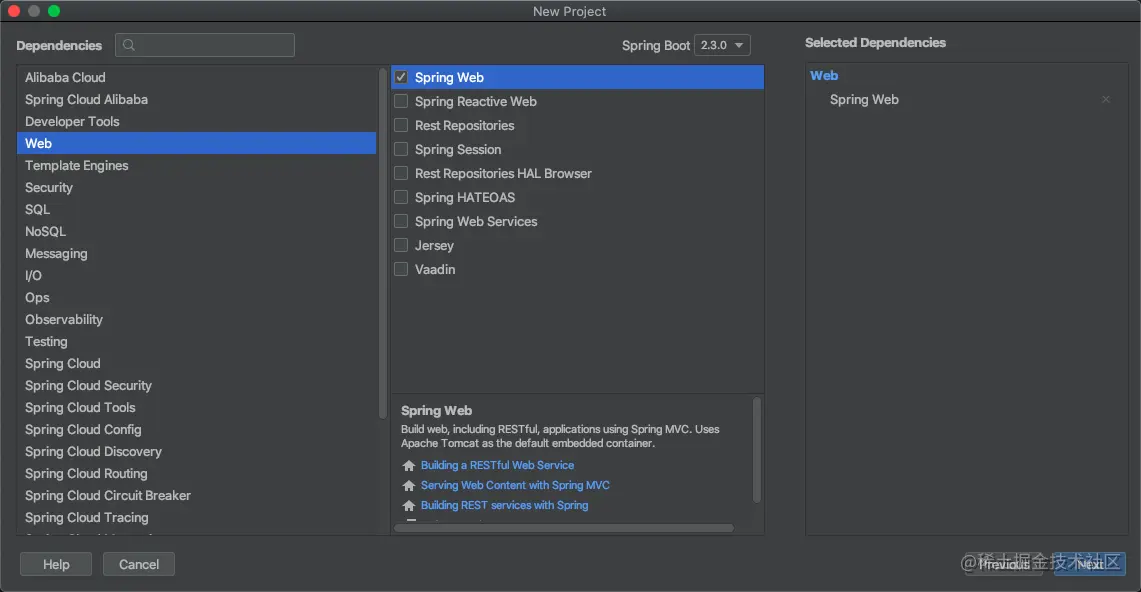Image resolution: width=1141 pixels, height=592 pixels.
Task: Select the Security category in the list
Action: 49,187
